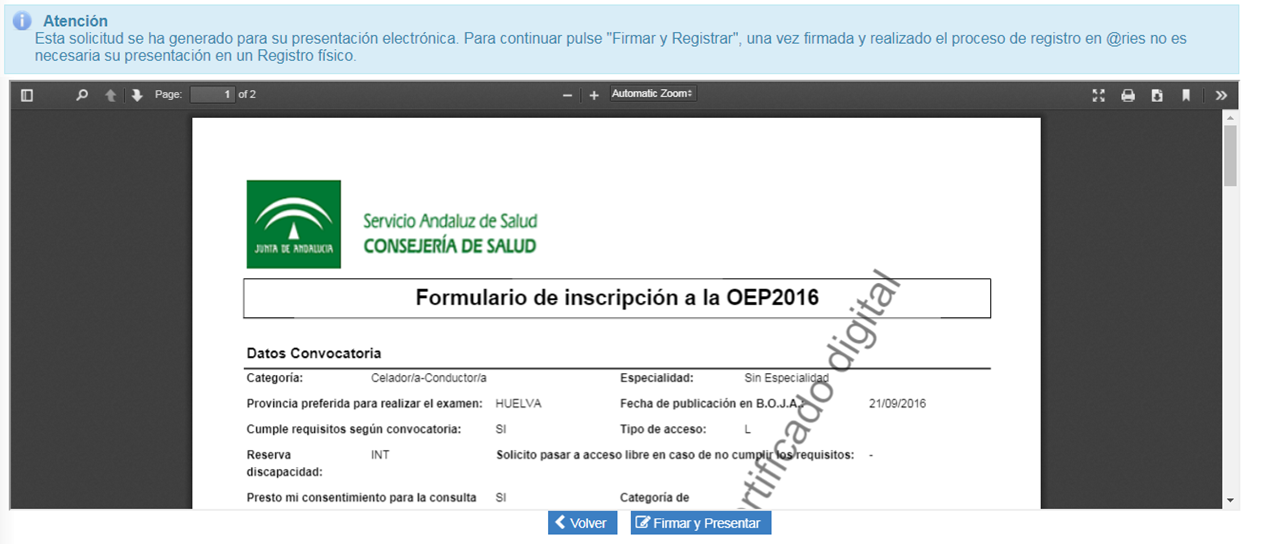Click the blue information icon beside Atención

click(22, 21)
